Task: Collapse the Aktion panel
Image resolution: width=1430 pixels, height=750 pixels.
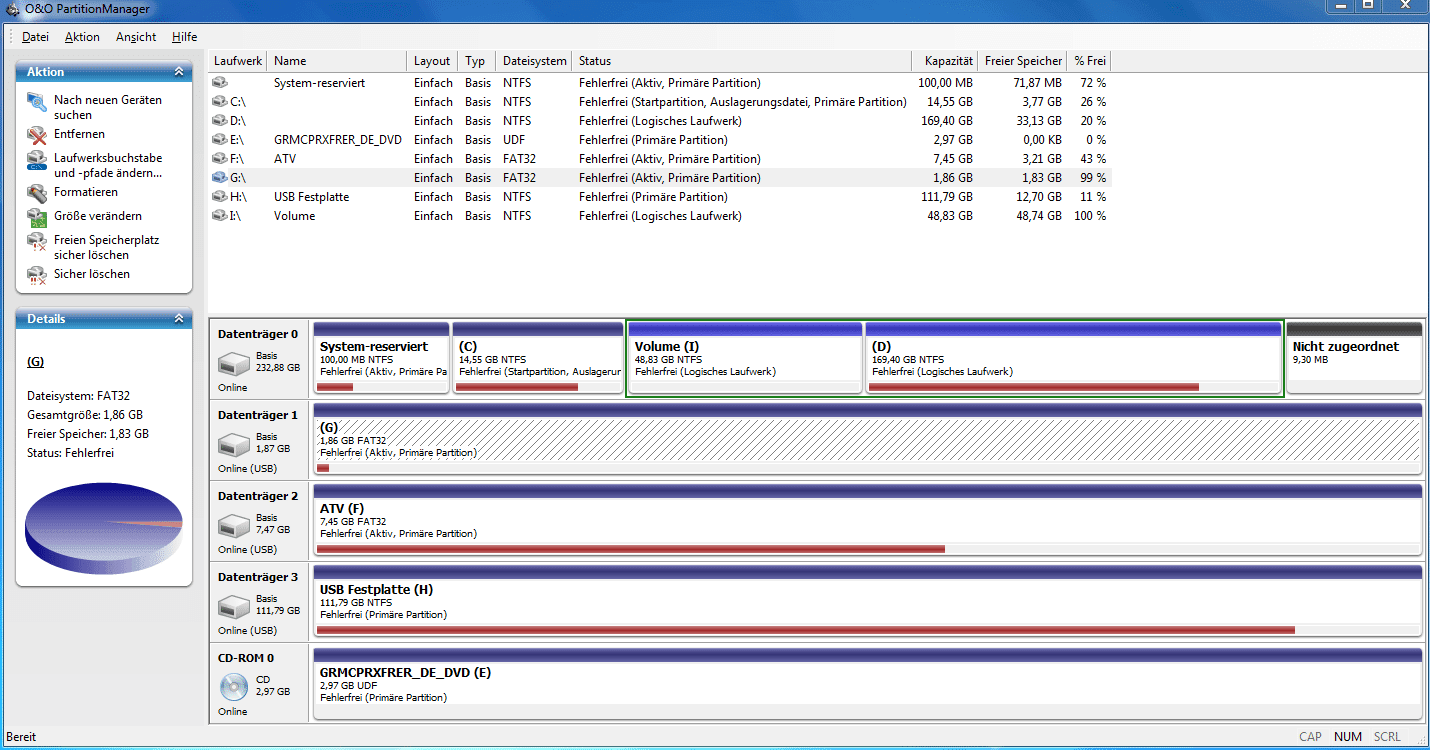Action: coord(179,72)
